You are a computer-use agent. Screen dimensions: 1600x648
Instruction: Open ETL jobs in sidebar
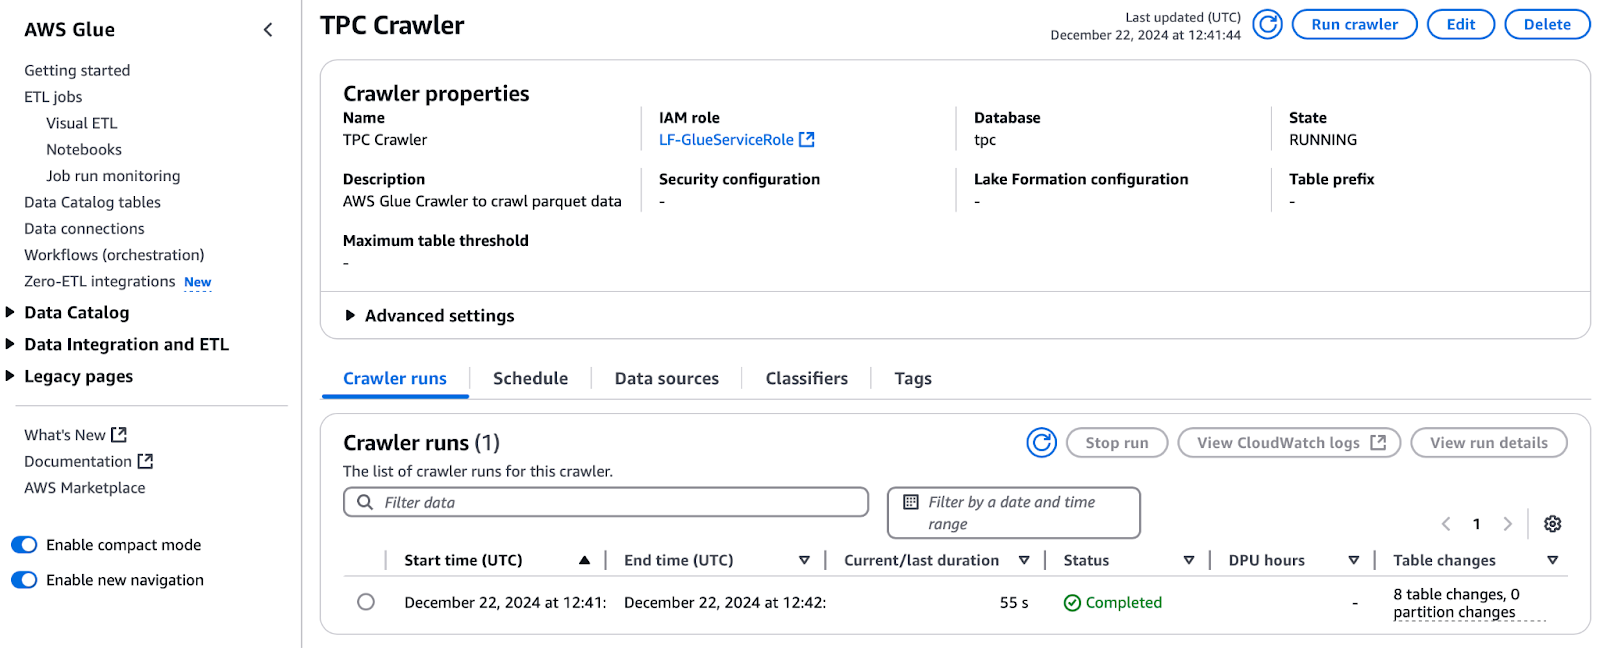point(53,97)
